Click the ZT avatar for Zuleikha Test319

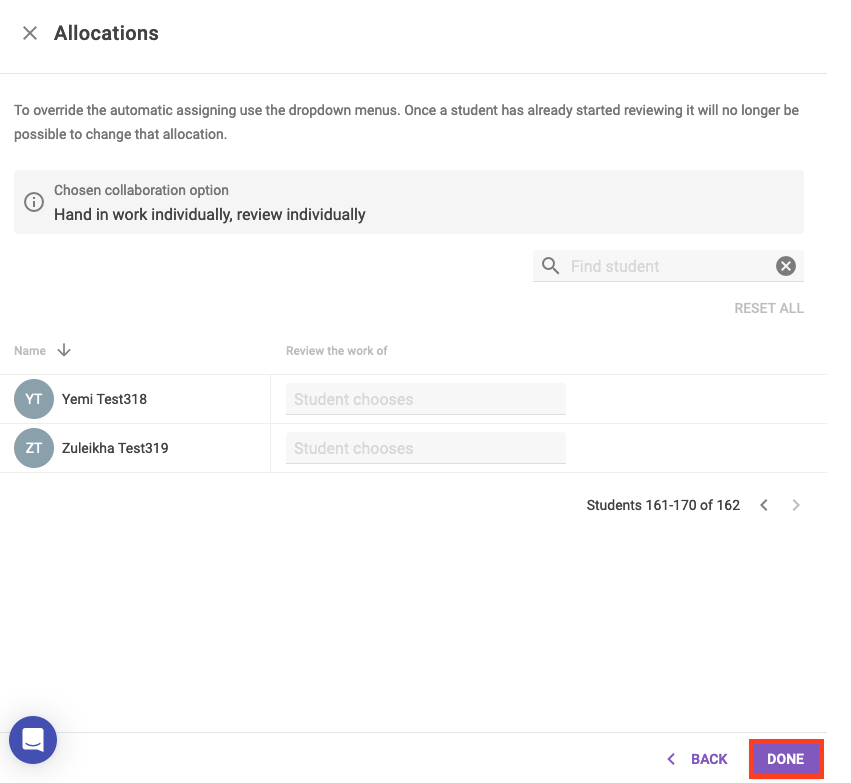[34, 448]
